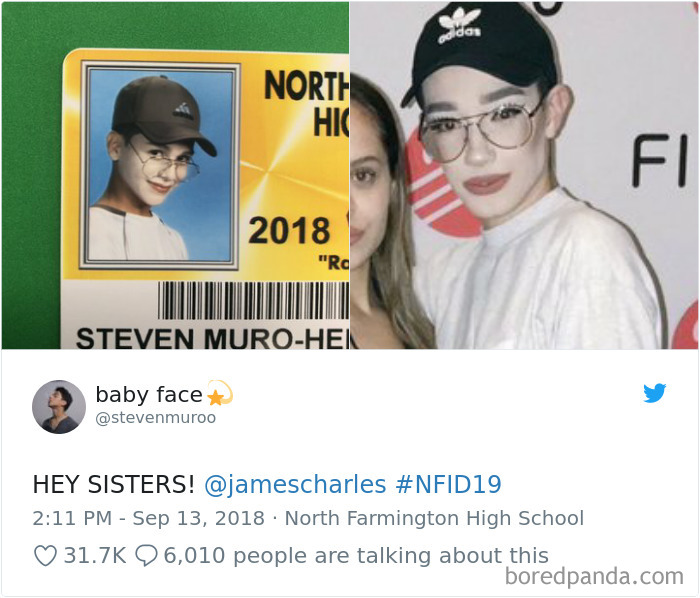Viewport: 700px width, 598px height.
Task: Click the barcode on the ID card
Action: (x=254, y=300)
